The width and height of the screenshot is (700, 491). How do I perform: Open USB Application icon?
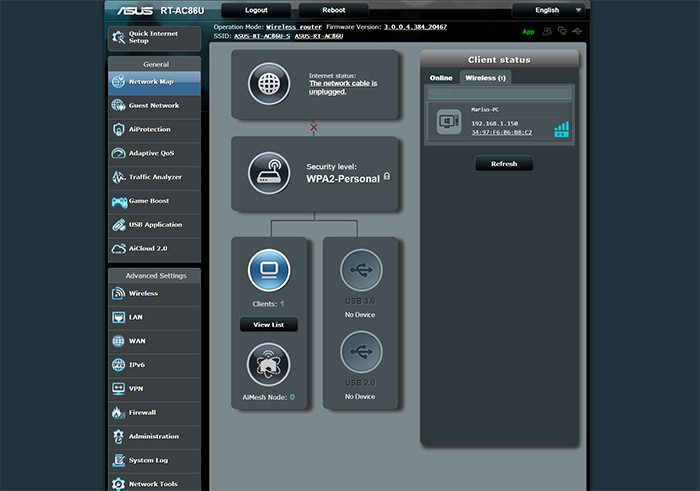[x=118, y=225]
